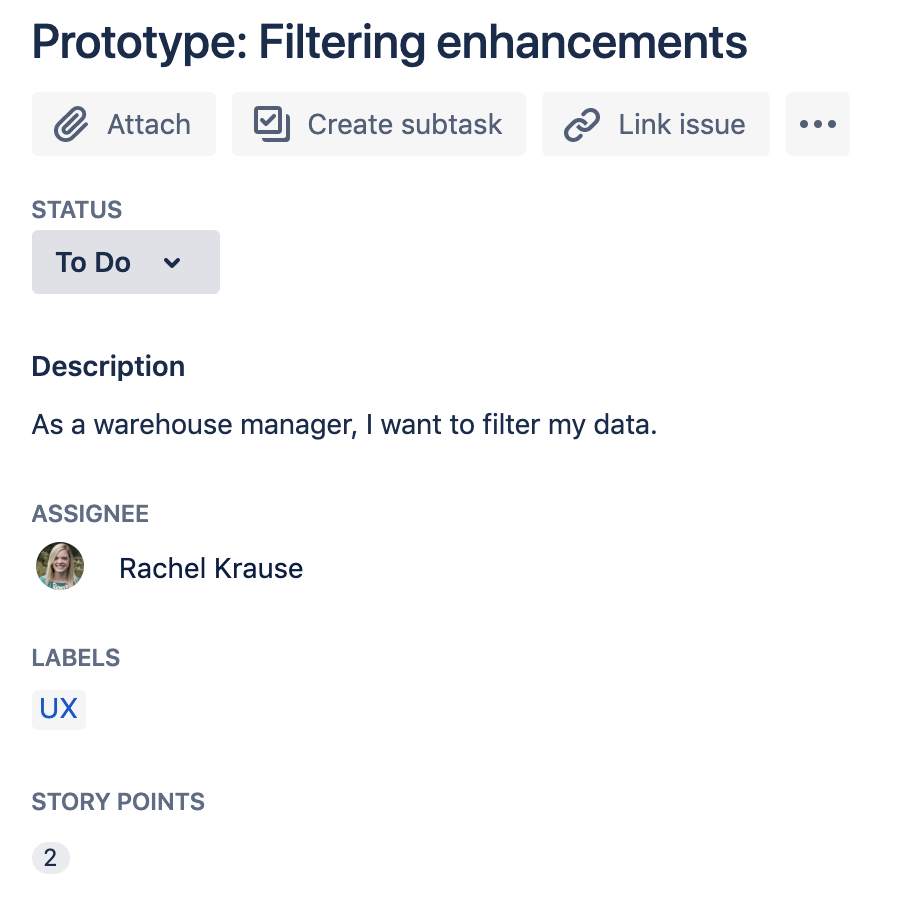Click the Description heading

[x=108, y=366]
